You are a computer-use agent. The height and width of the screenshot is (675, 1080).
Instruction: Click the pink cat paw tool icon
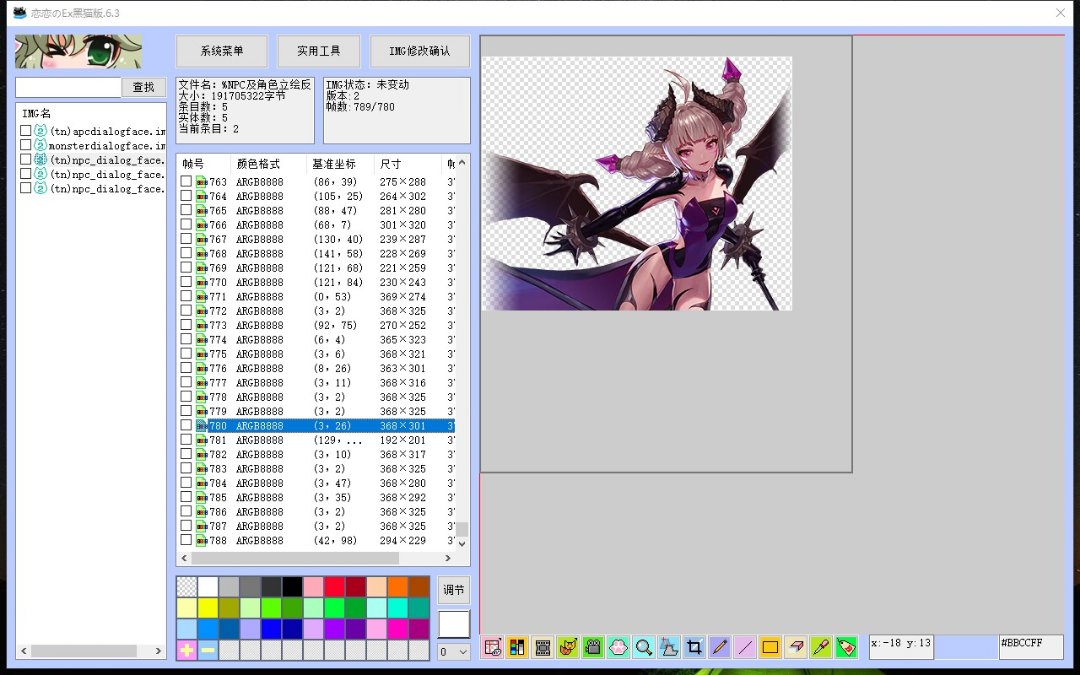(618, 647)
